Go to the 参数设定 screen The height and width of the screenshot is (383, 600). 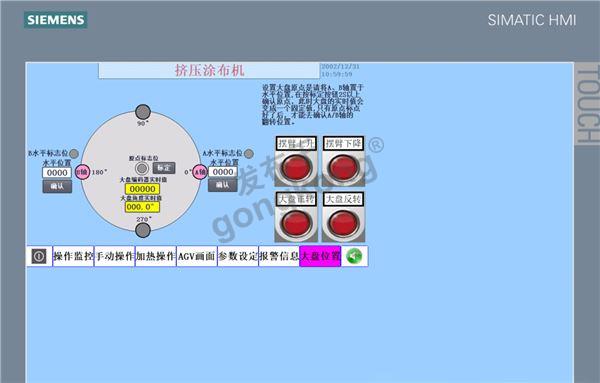(238, 256)
